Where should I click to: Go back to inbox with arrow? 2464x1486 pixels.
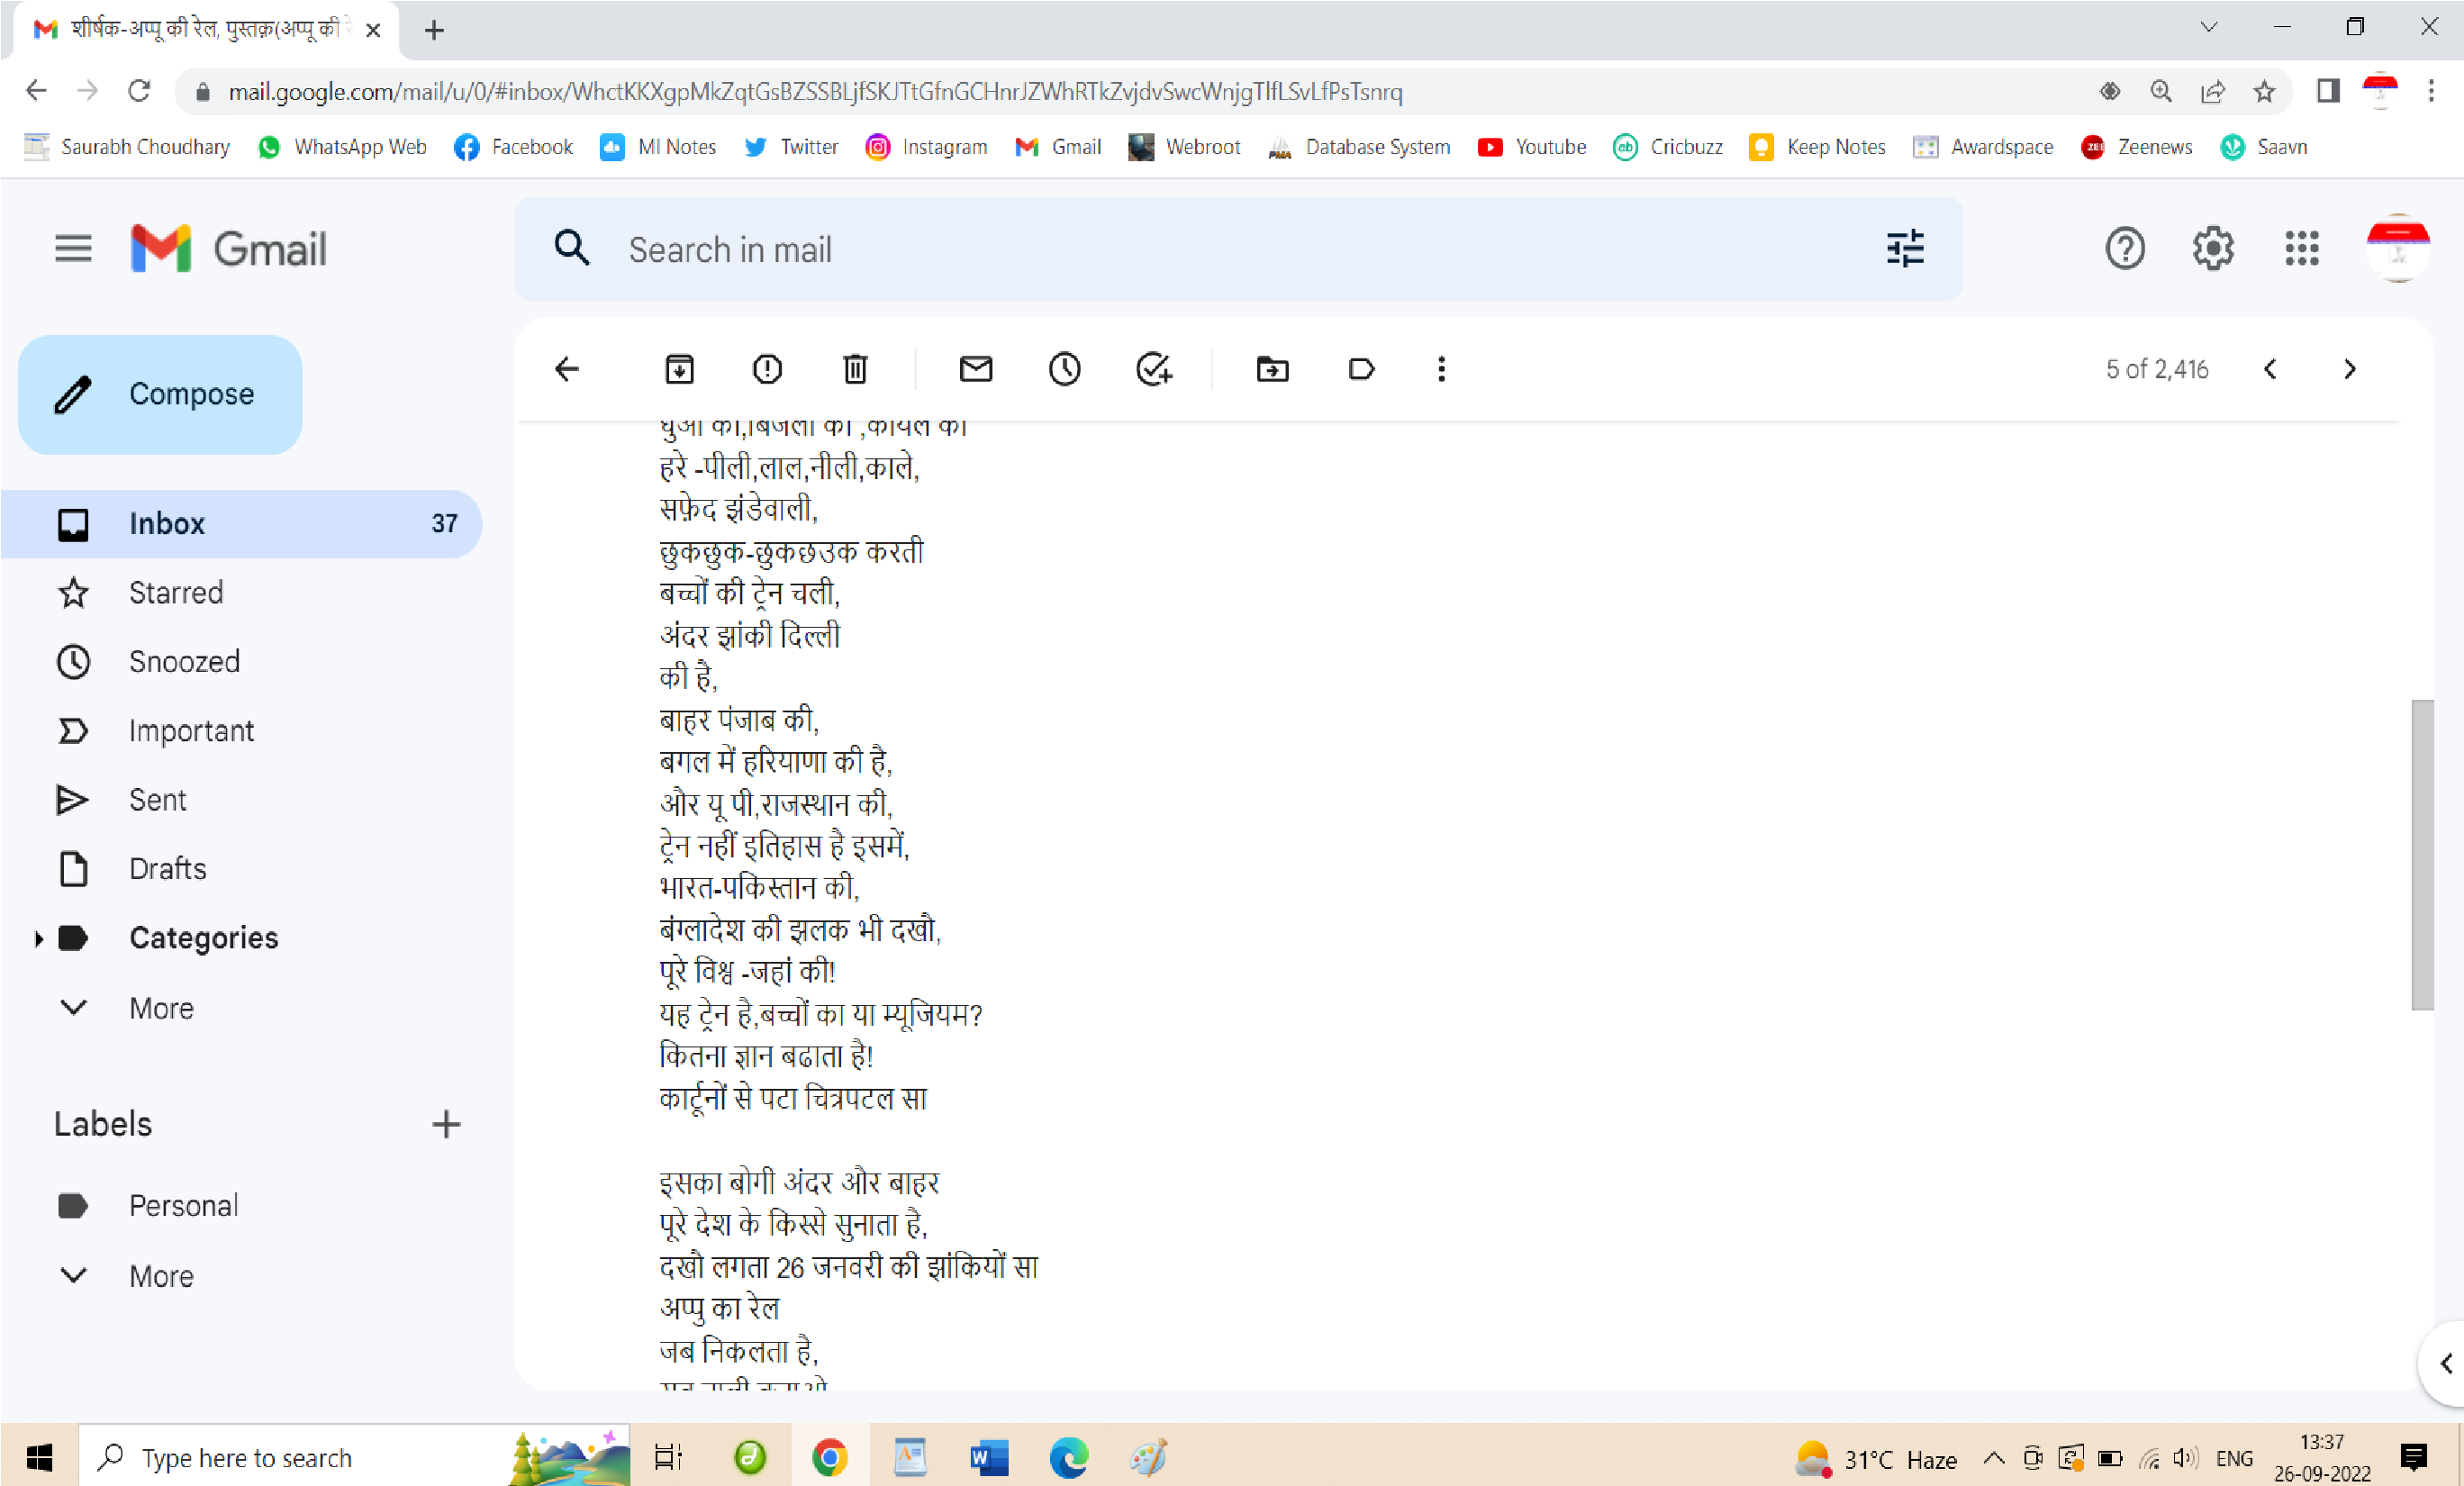pos(567,369)
